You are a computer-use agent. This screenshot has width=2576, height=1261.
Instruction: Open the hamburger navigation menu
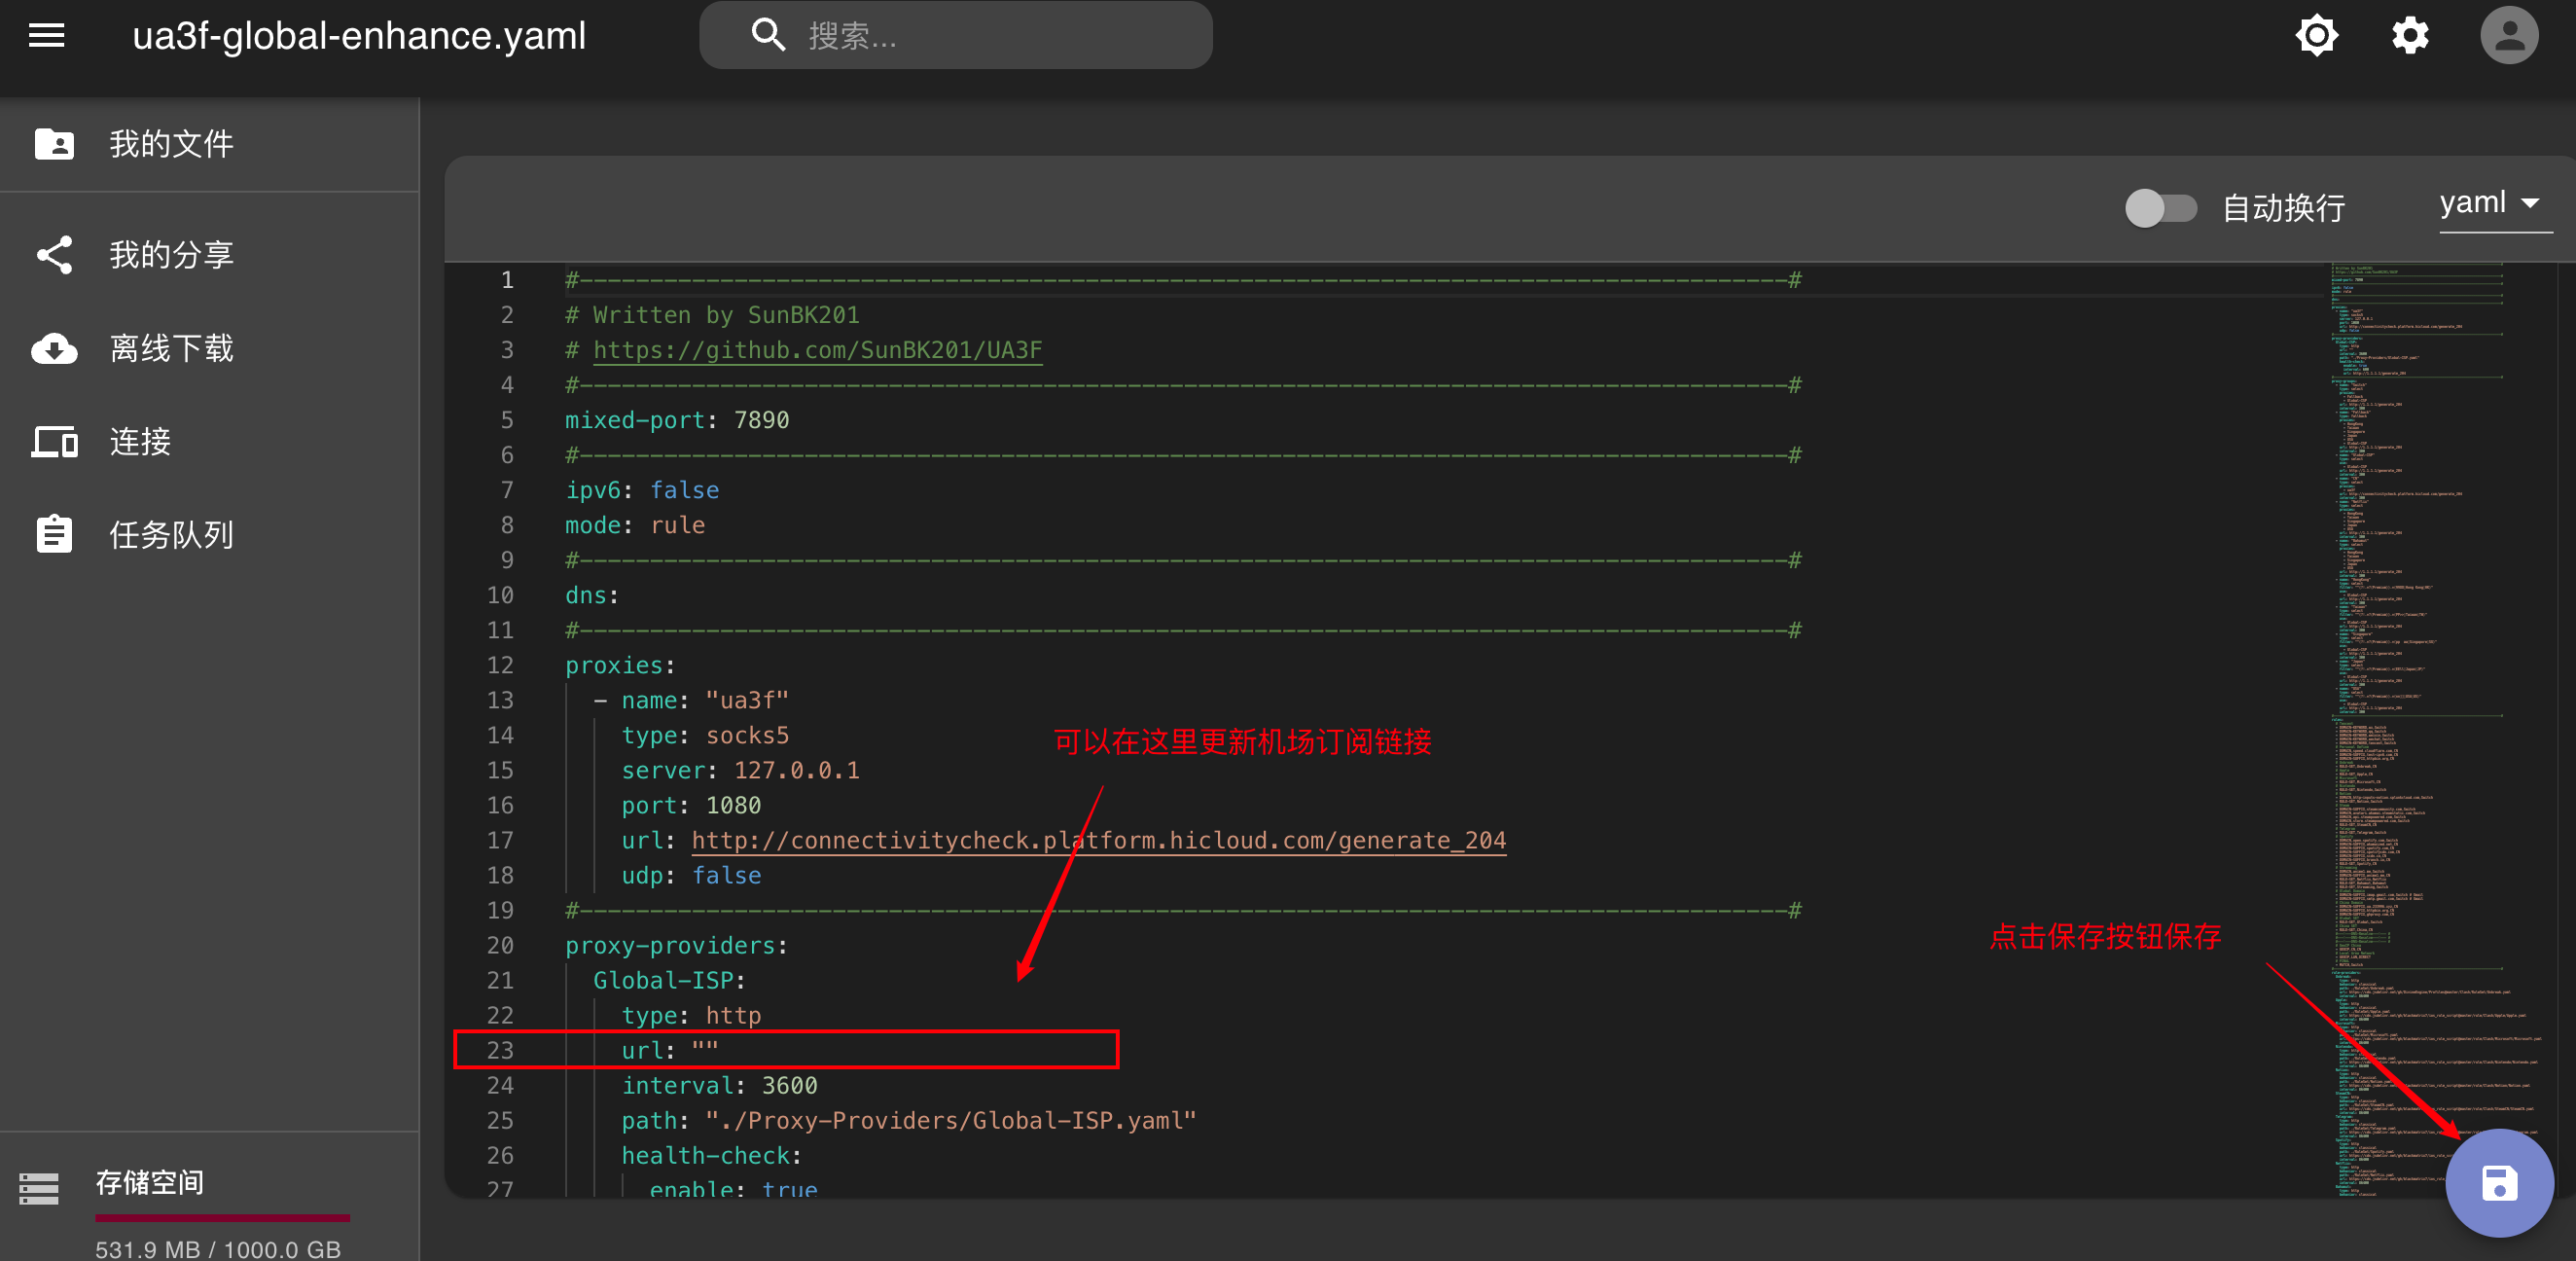click(x=46, y=36)
